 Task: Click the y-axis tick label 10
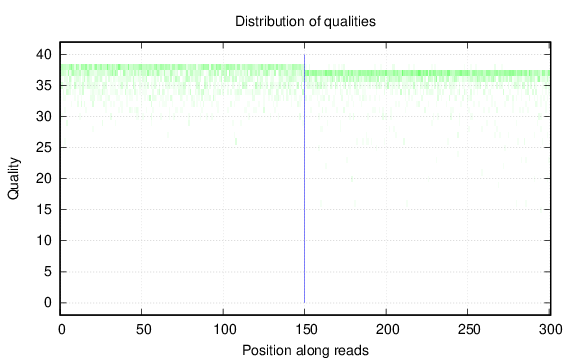44,241
